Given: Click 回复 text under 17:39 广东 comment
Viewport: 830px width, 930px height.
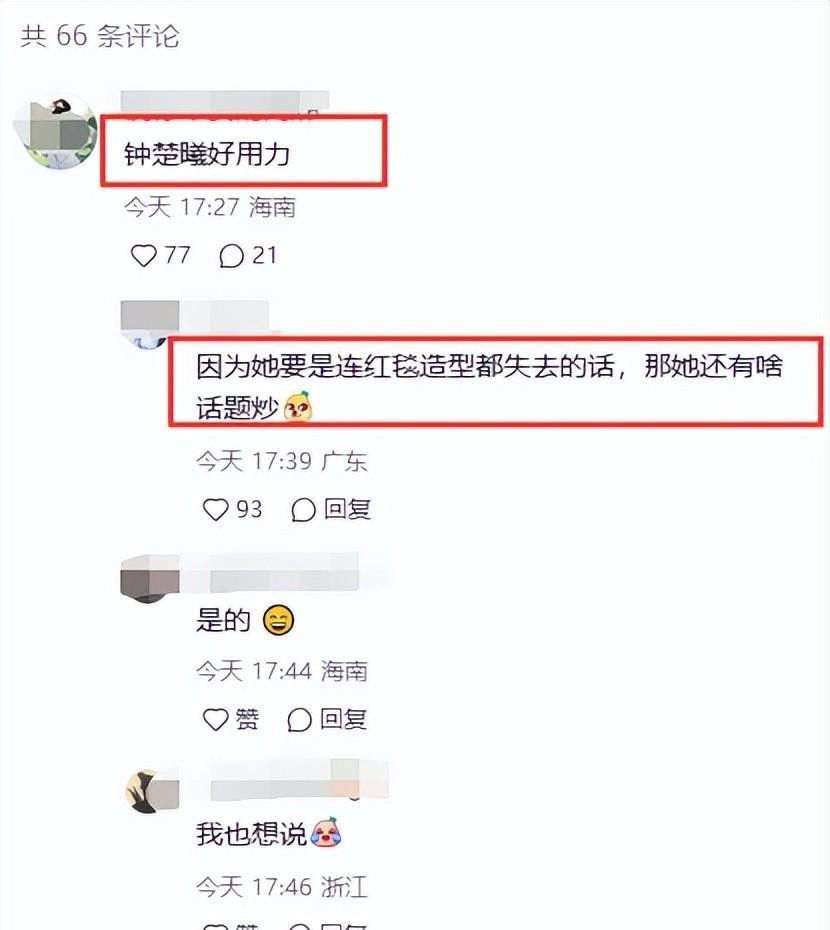Looking at the screenshot, I should 347,509.
